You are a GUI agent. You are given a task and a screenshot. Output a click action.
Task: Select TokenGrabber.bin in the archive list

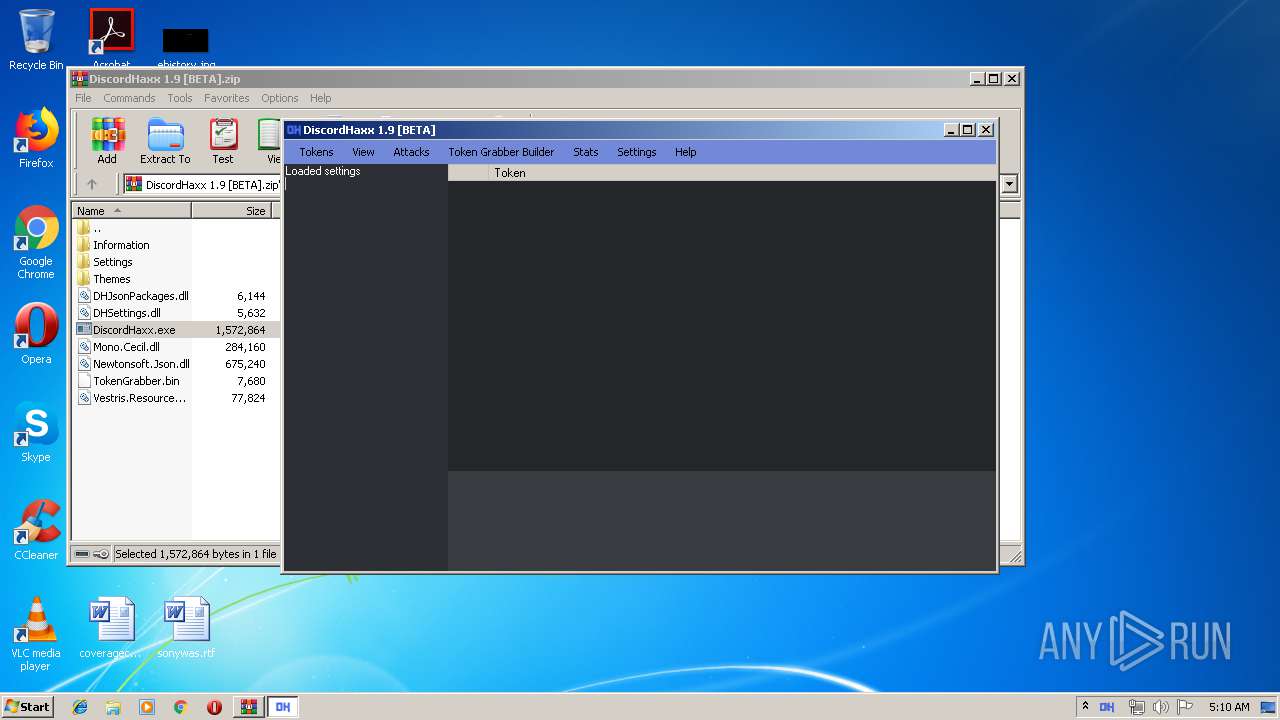[x=175, y=381]
